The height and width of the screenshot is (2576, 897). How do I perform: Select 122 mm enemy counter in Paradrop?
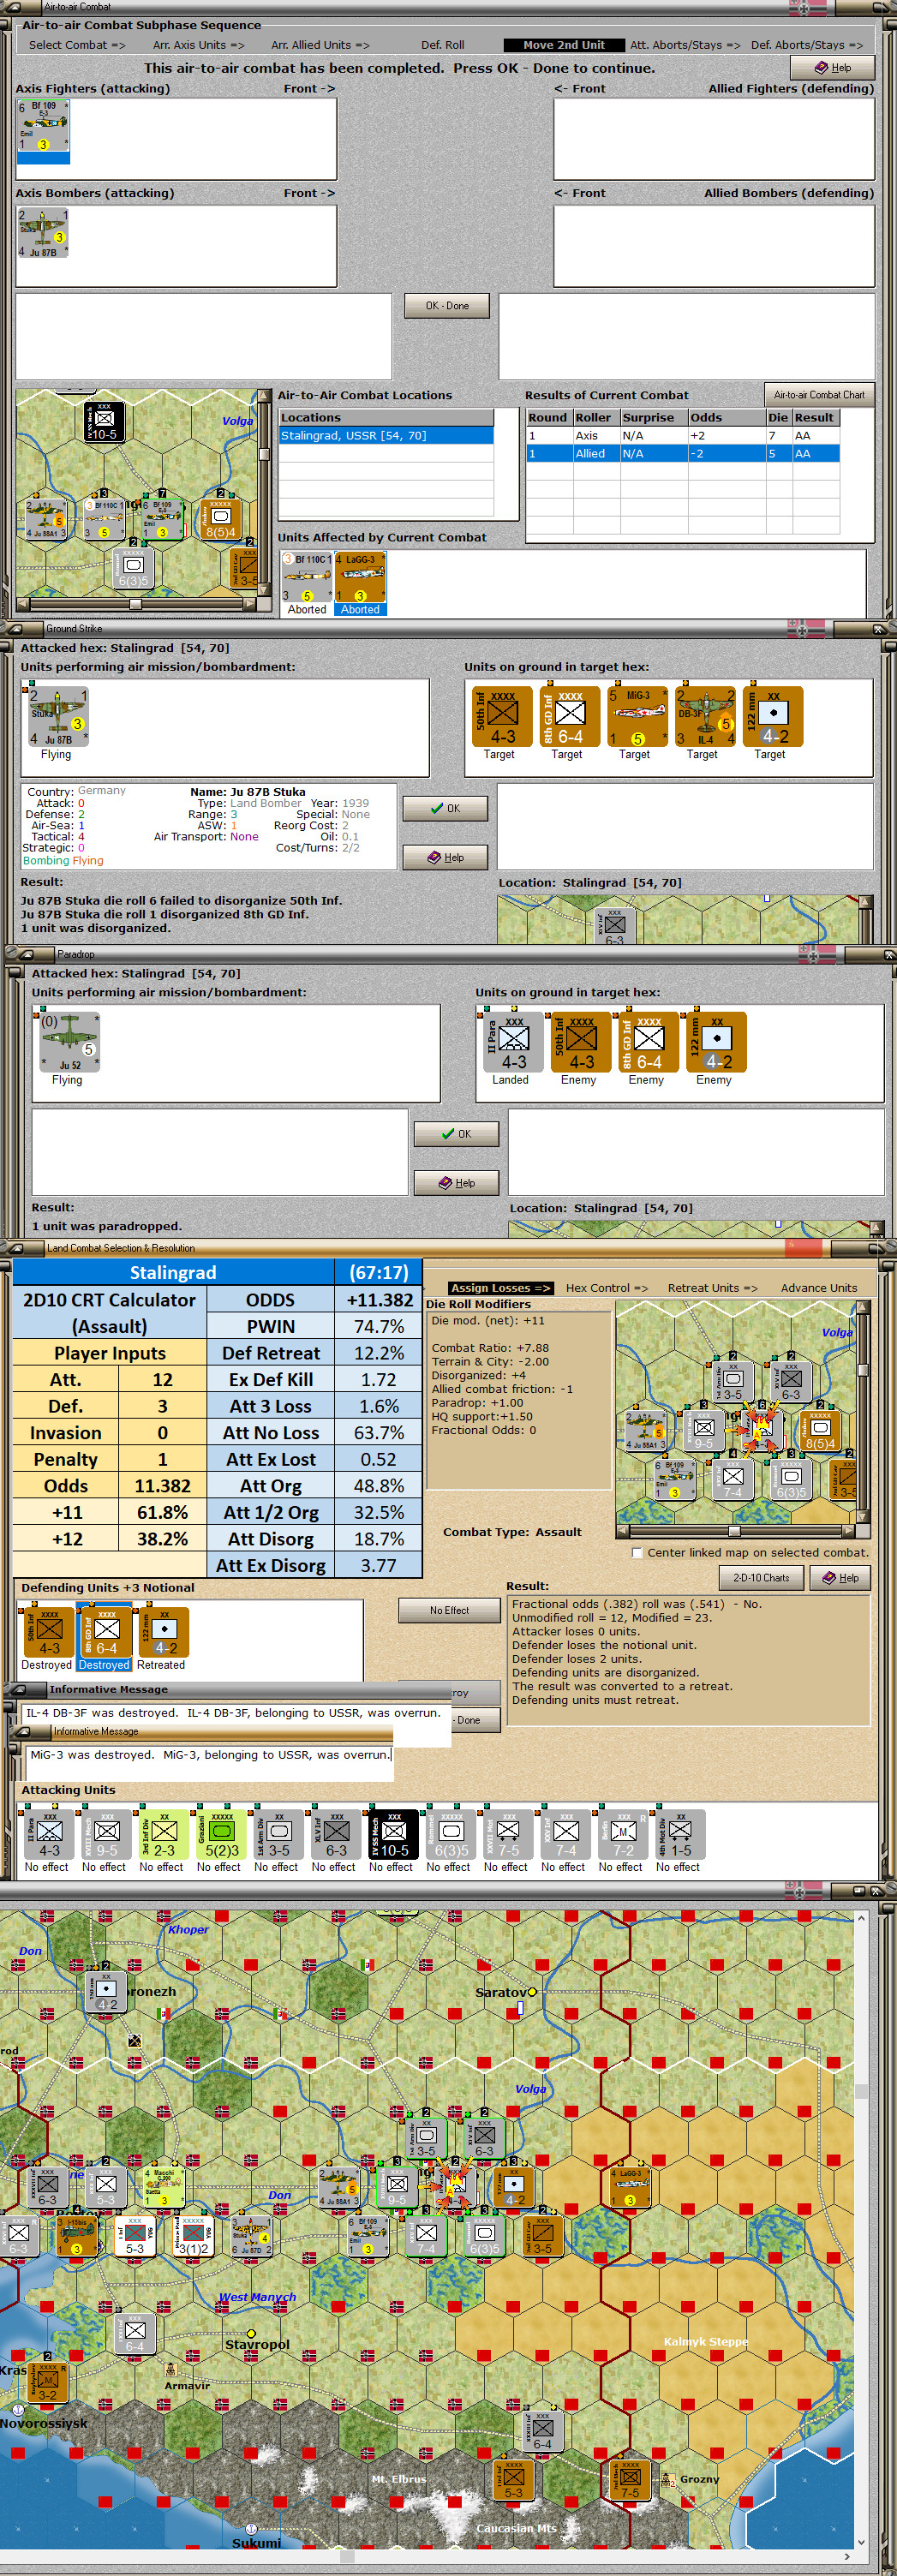716,1042
